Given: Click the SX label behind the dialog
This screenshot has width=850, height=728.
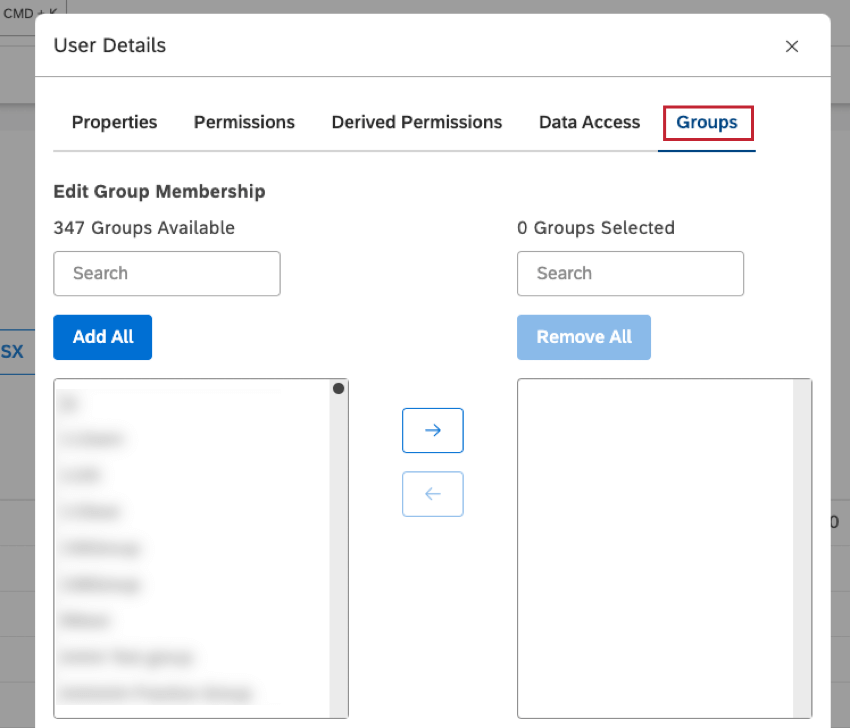Looking at the screenshot, I should click(12, 352).
